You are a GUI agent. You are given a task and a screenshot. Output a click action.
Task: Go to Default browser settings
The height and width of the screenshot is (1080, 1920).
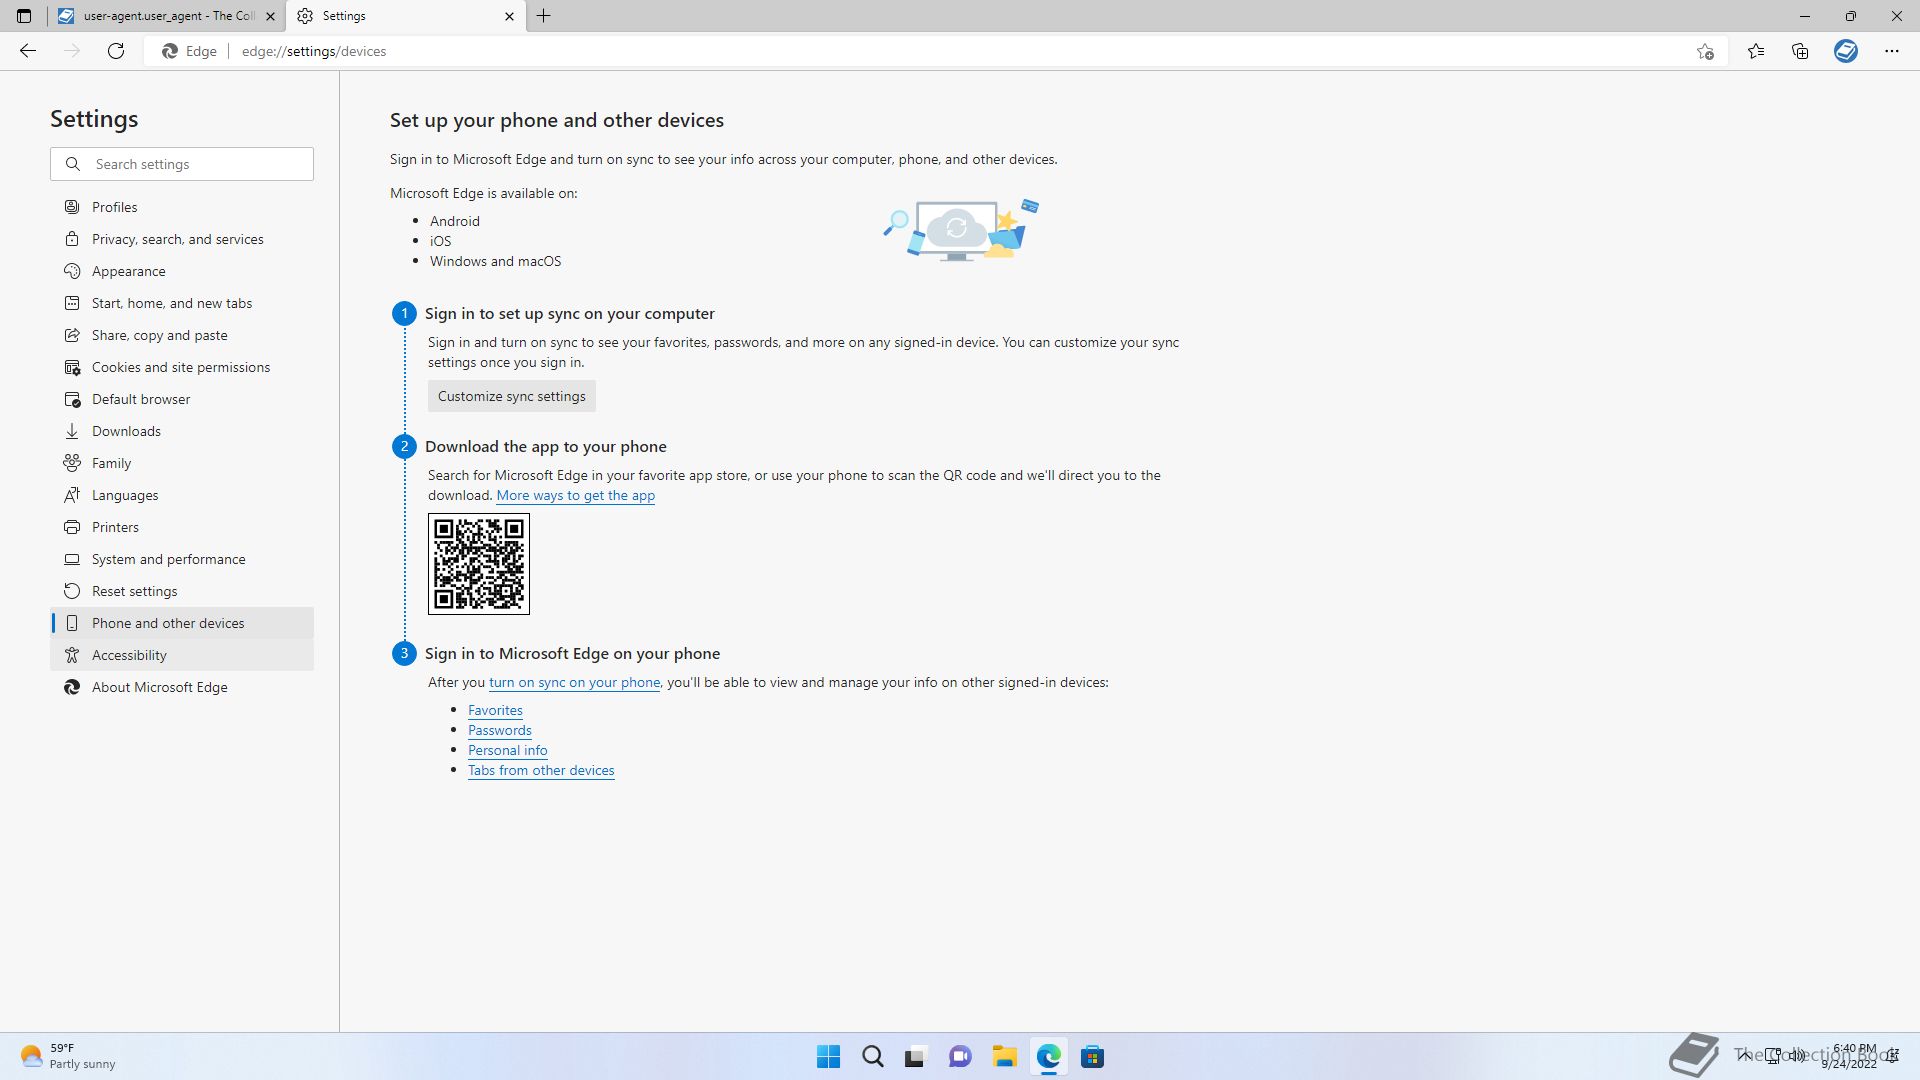[x=182, y=399]
